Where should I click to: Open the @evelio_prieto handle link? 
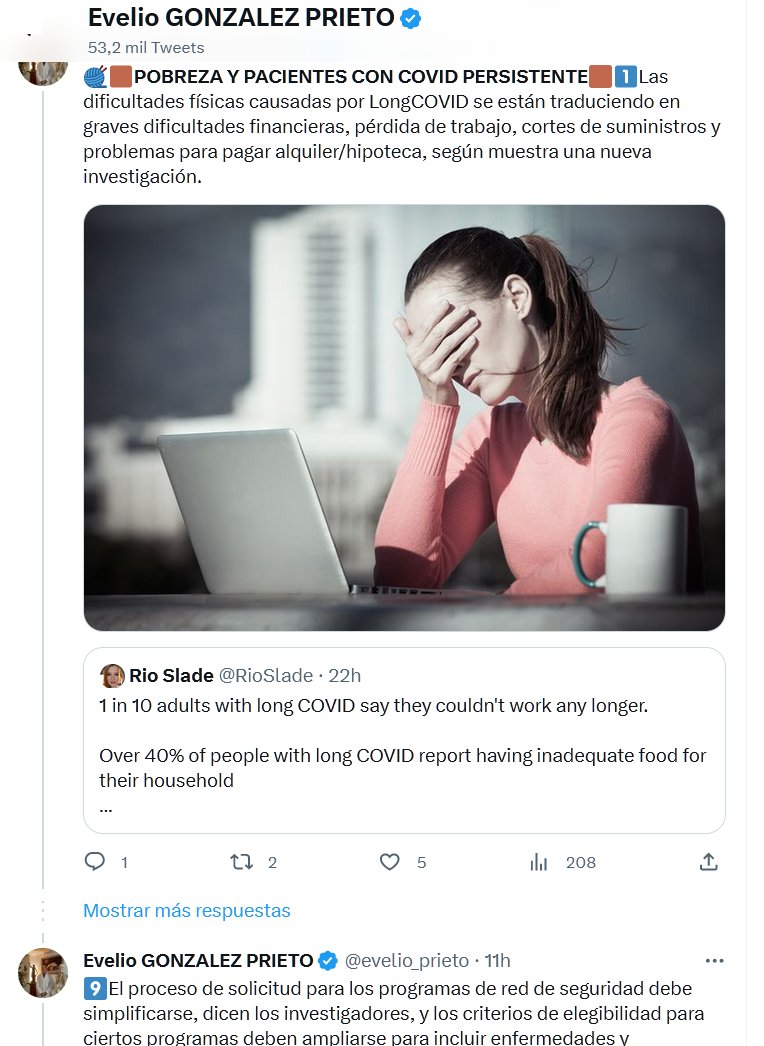click(407, 960)
